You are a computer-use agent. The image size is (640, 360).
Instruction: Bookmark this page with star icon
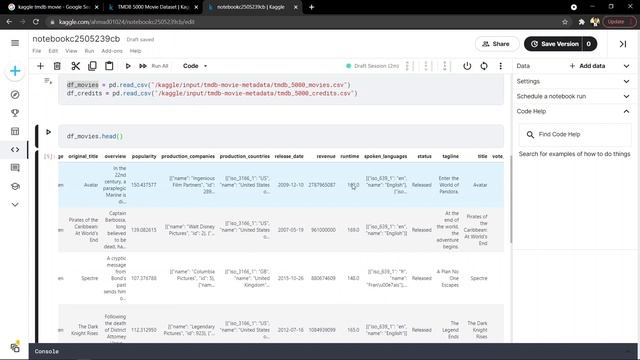[x=565, y=22]
